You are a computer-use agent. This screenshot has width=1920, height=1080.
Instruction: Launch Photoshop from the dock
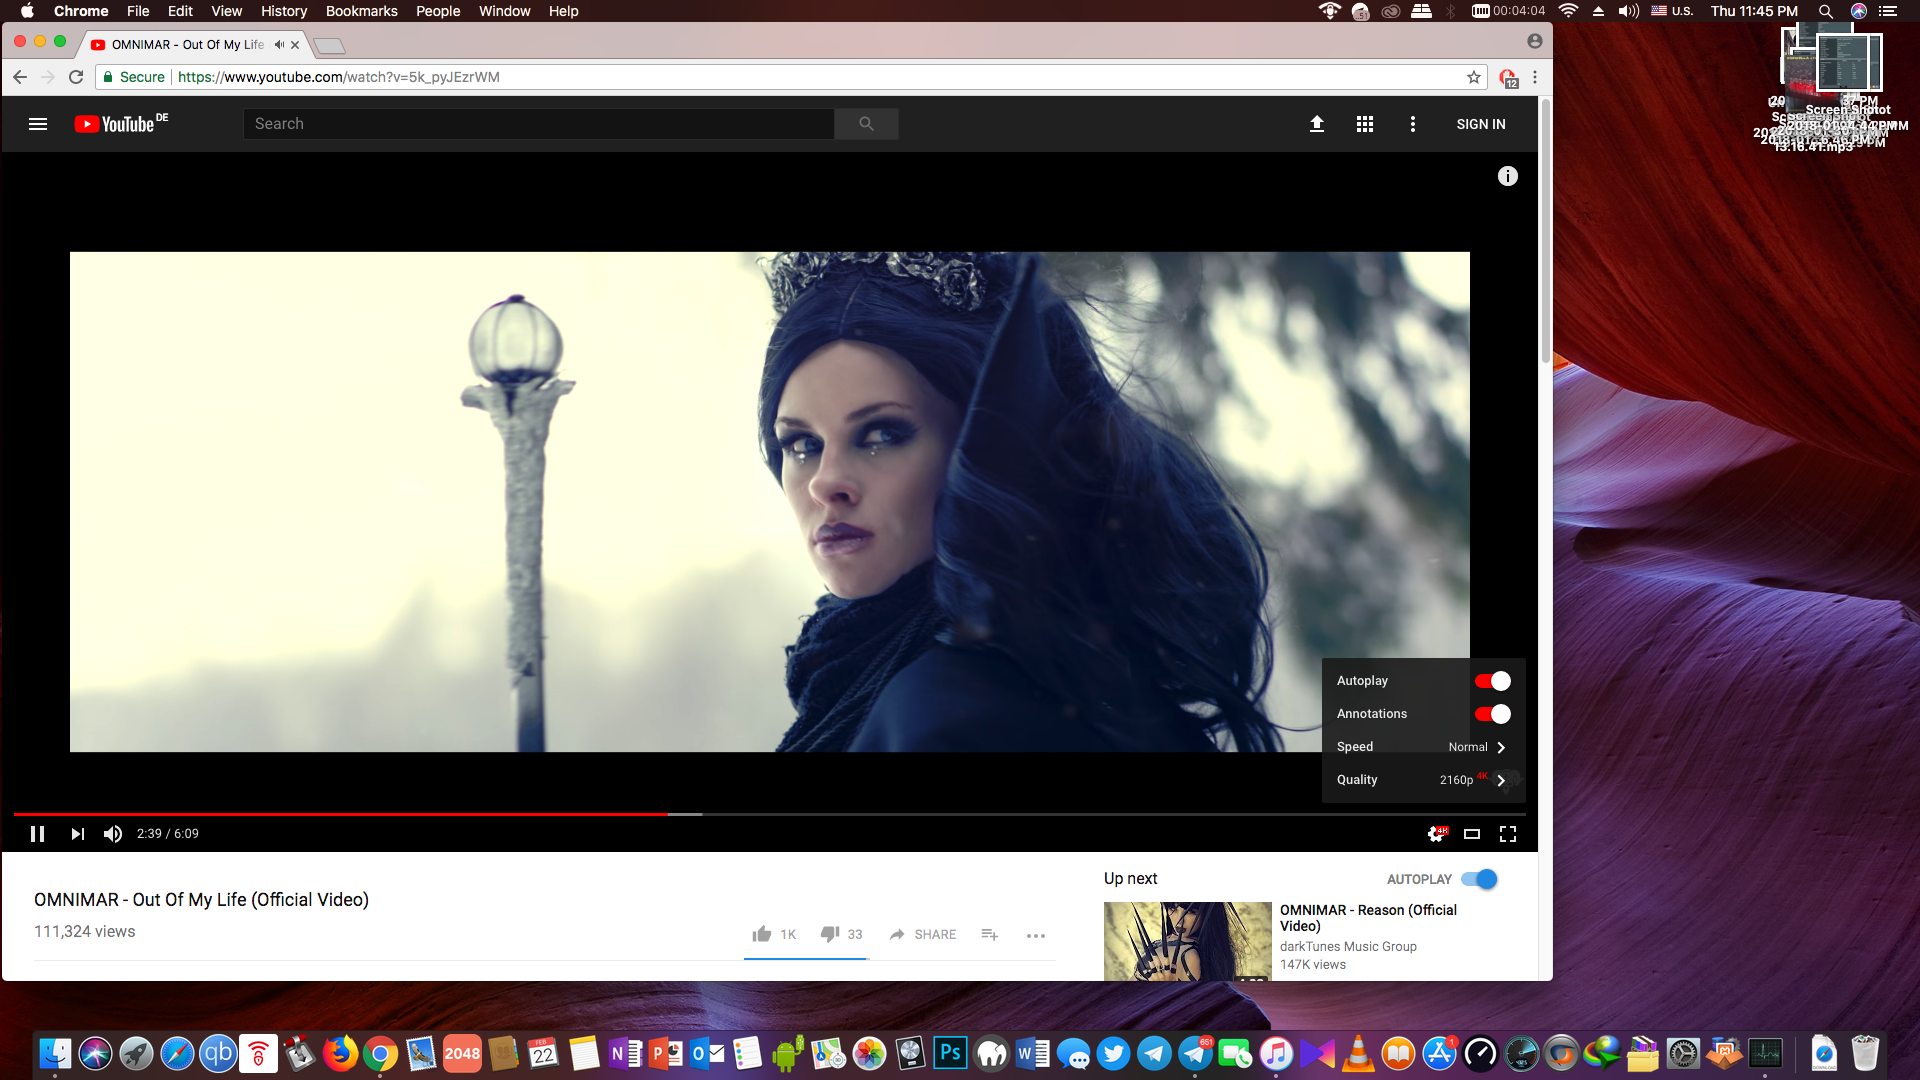point(950,1053)
